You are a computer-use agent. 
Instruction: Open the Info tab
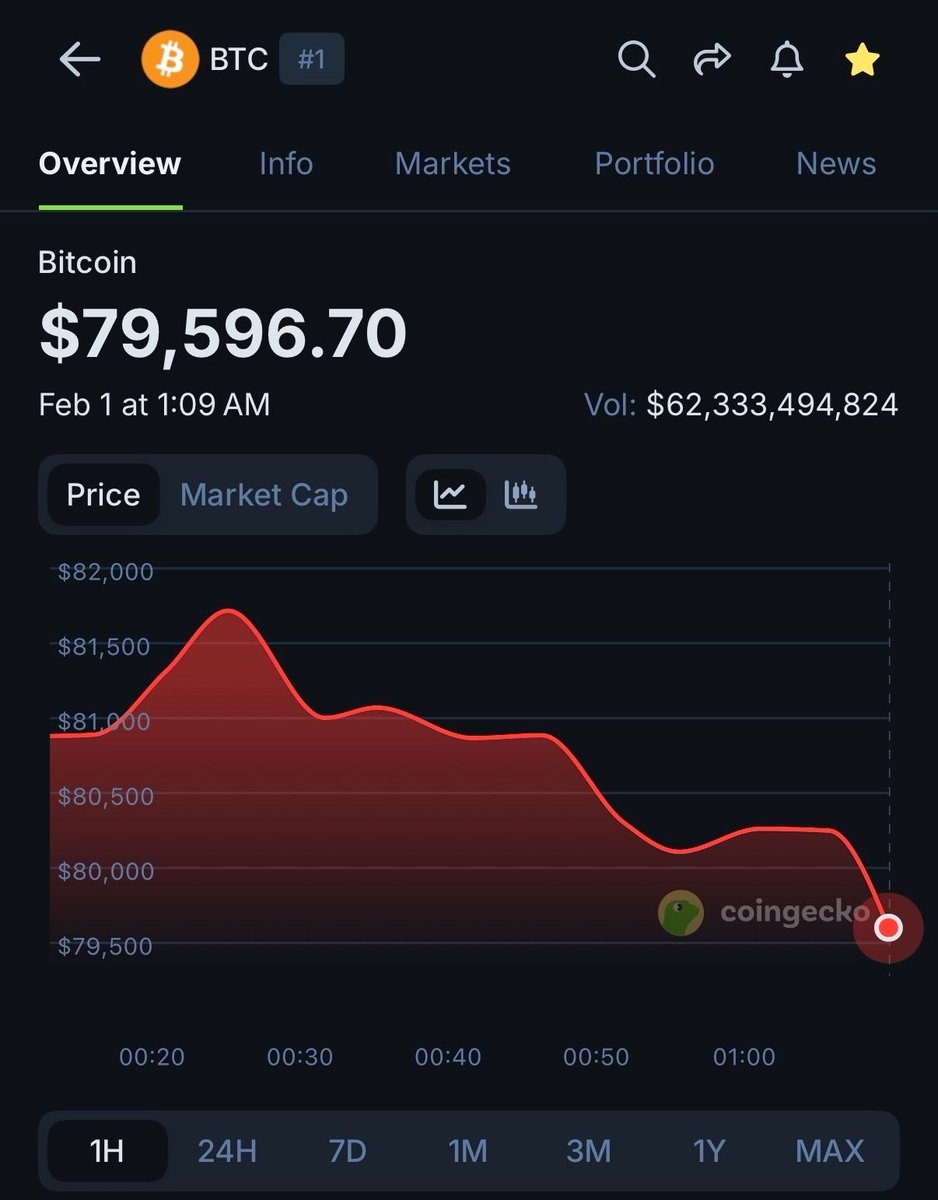click(x=286, y=164)
